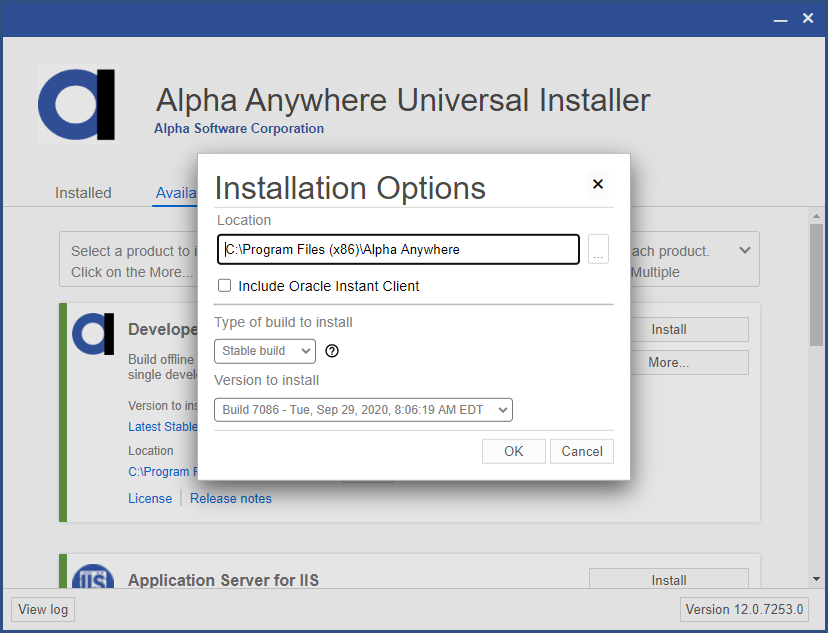Click the large Alpha Anywhere logo

(x=77, y=105)
